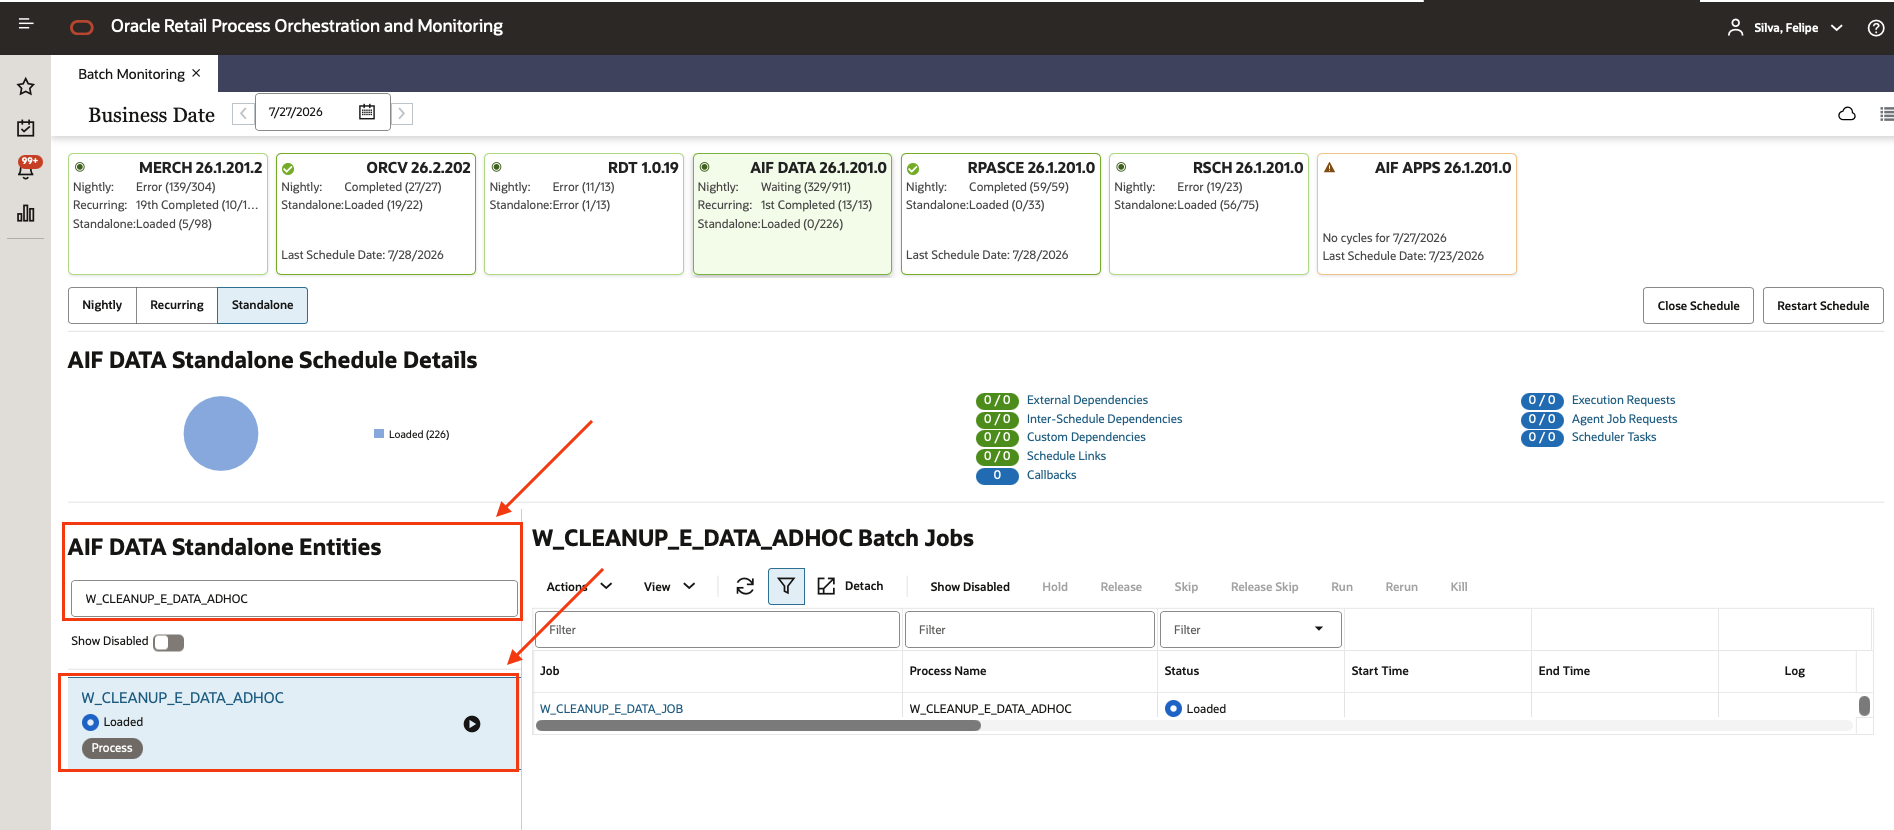1894x830 pixels.
Task: Click Release Skip in the jobs toolbar
Action: coord(1264,587)
